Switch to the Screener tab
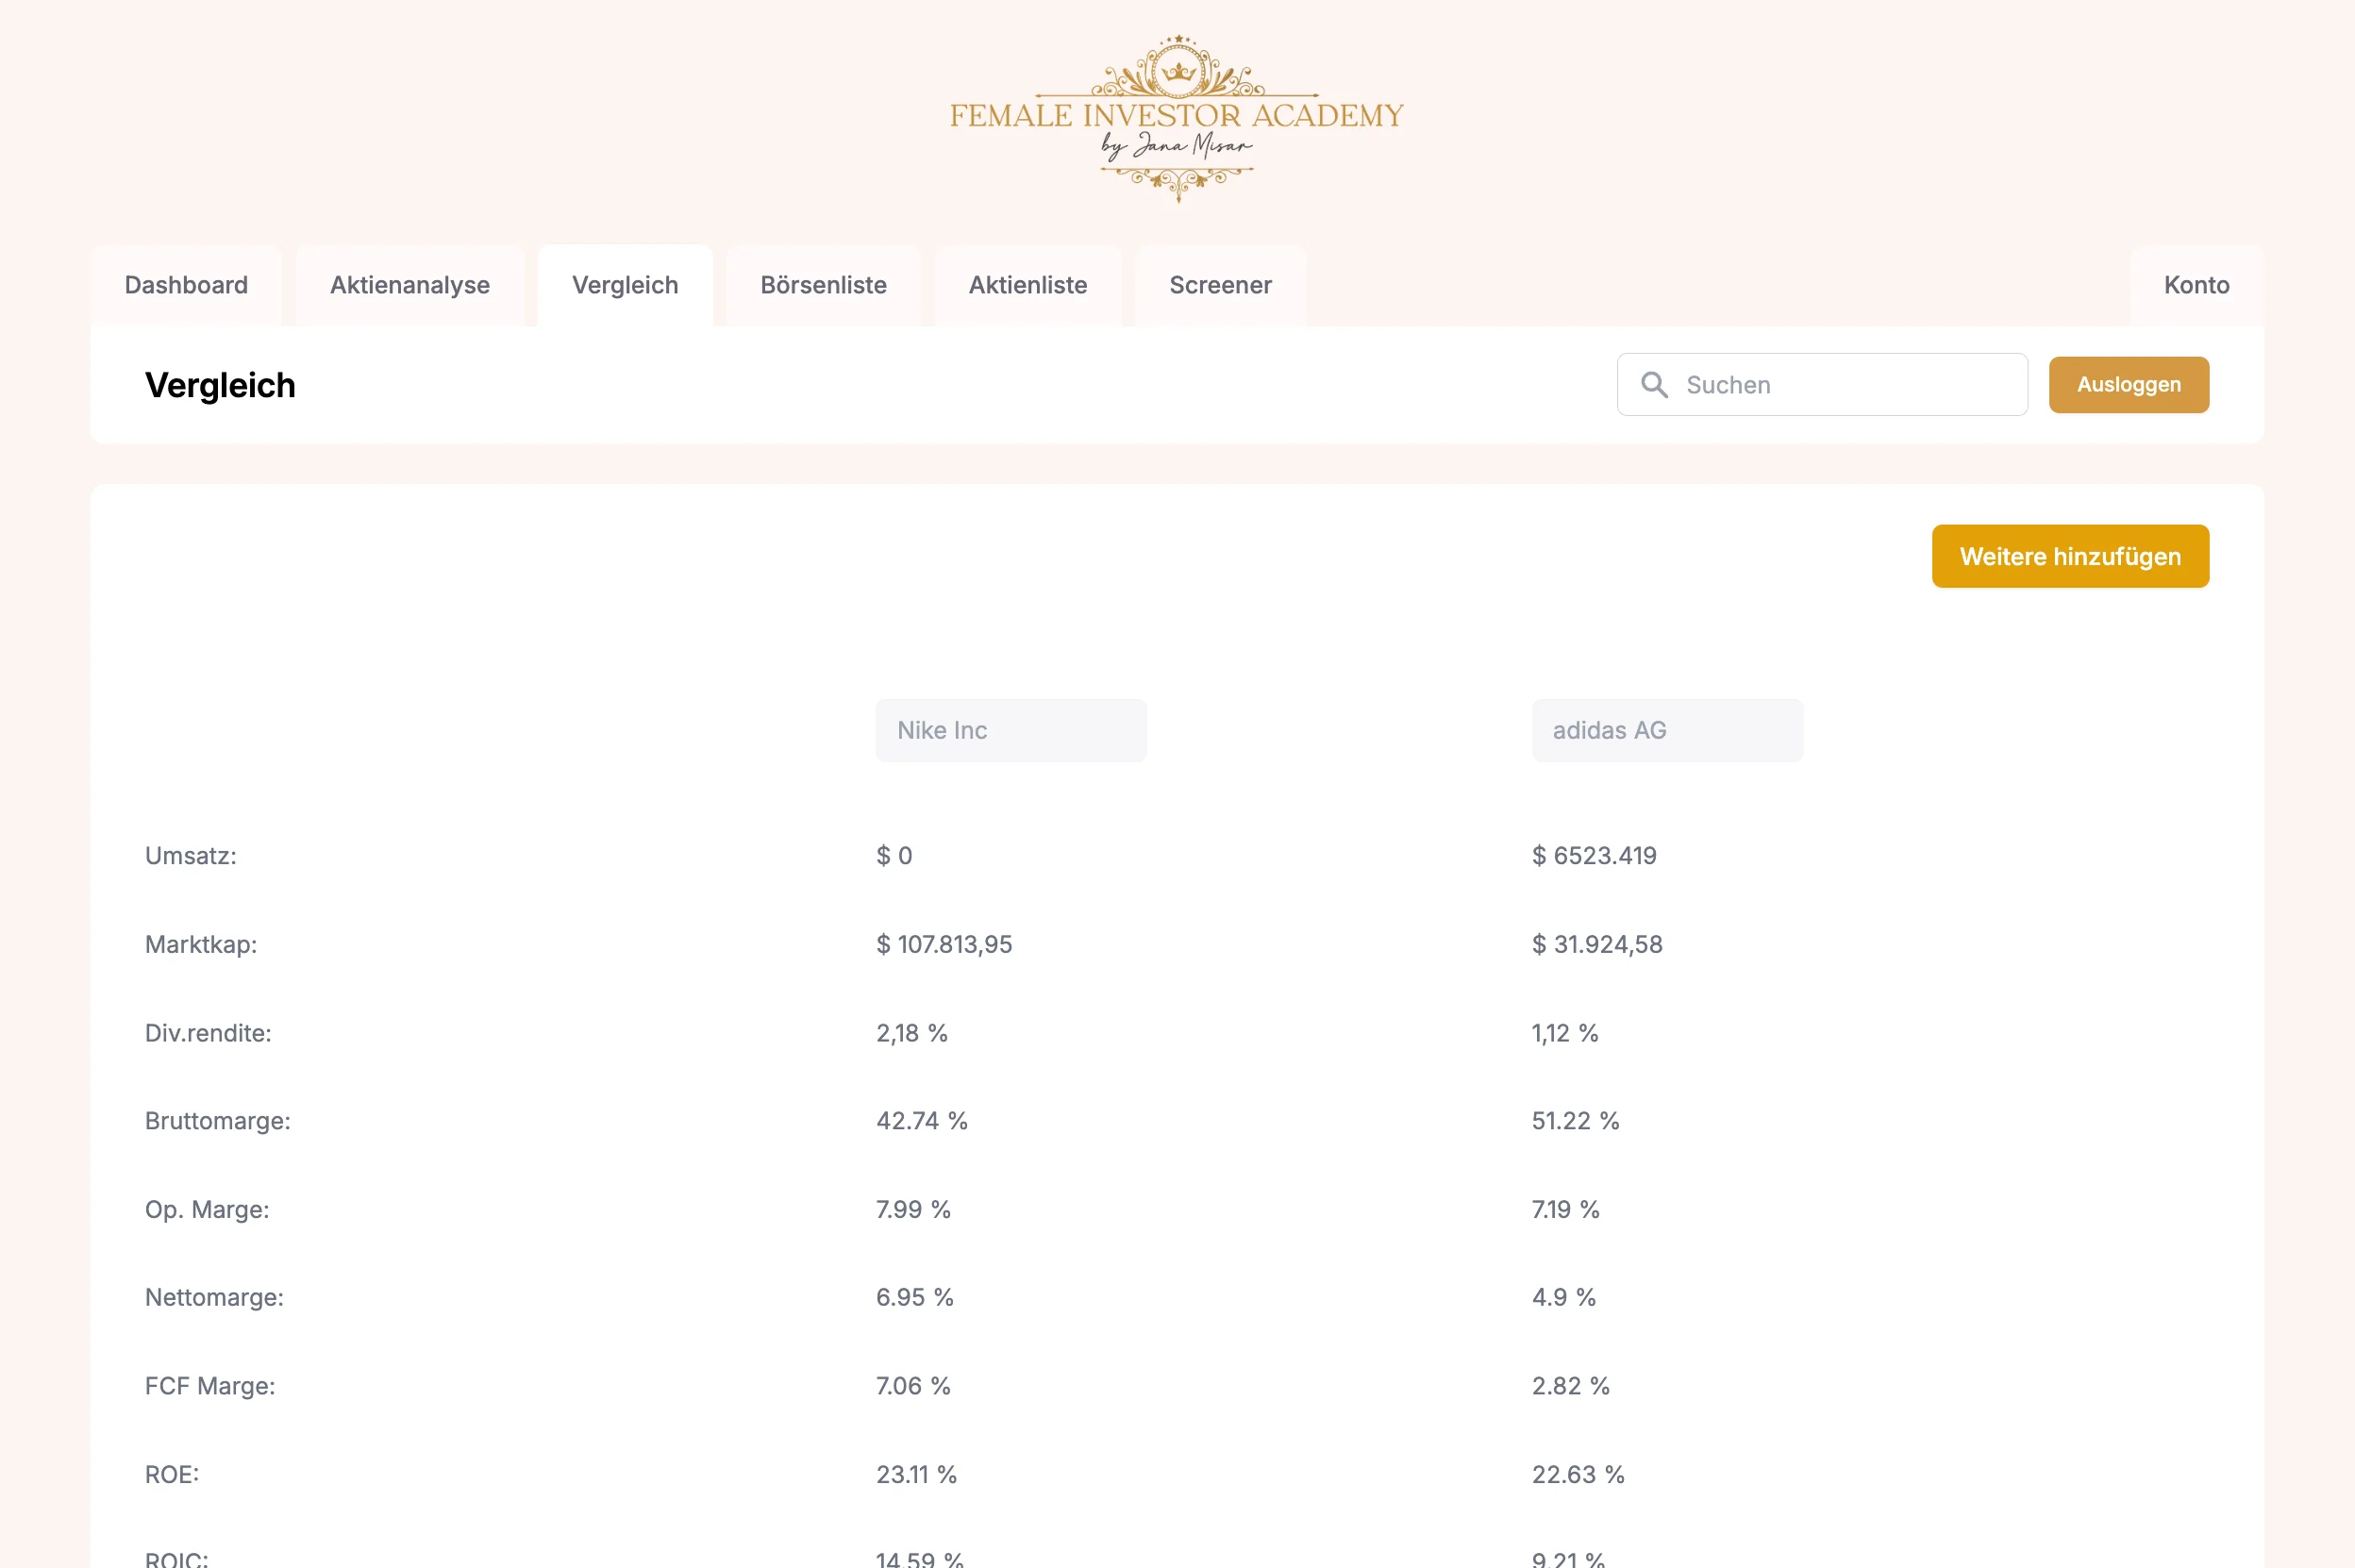Viewport: 2355px width, 1568px height. [x=1220, y=285]
